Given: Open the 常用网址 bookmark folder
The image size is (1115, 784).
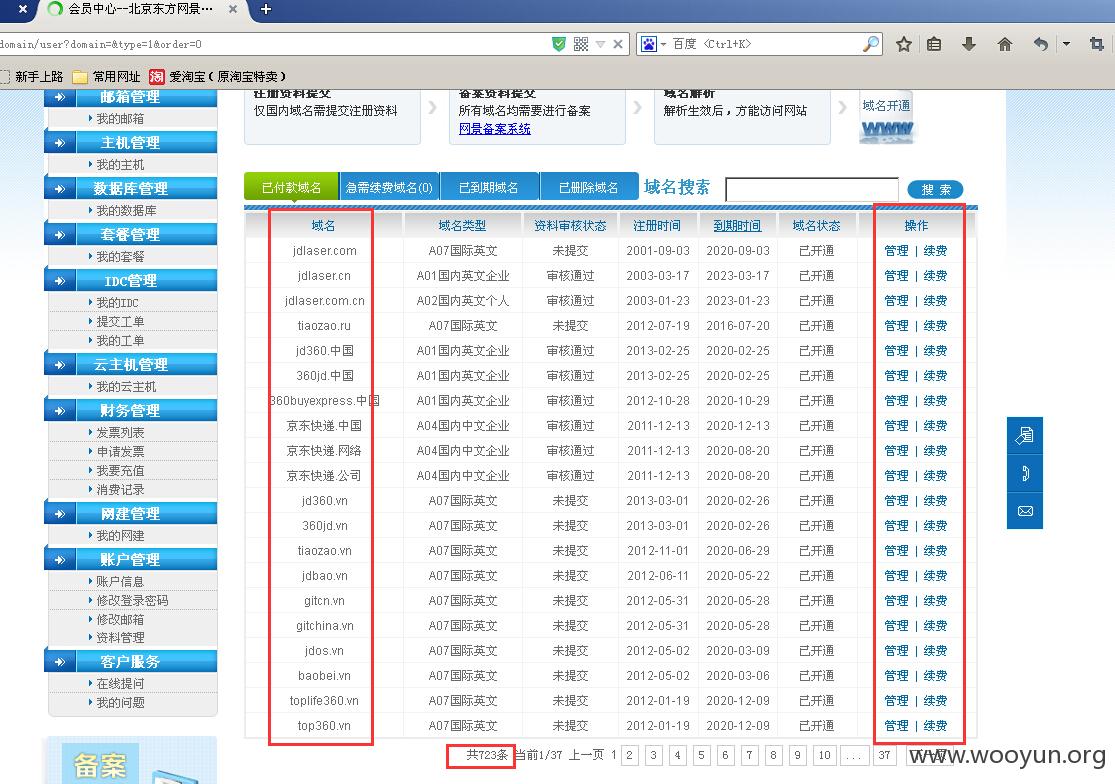Looking at the screenshot, I should pos(107,76).
